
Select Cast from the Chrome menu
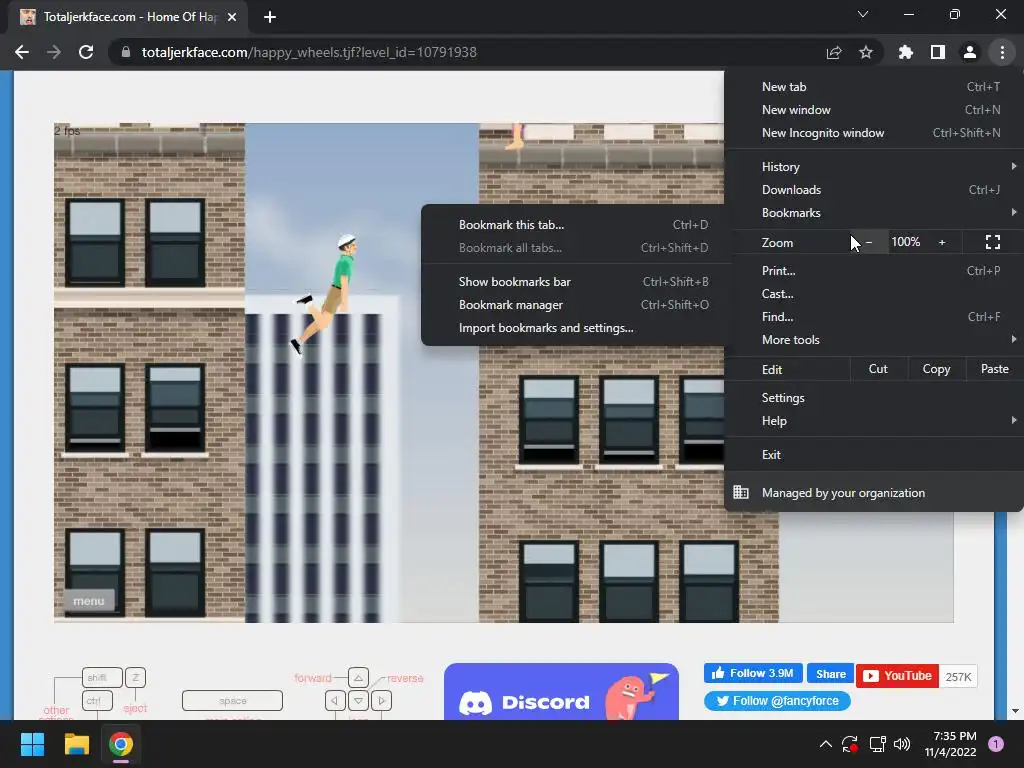pos(874,293)
